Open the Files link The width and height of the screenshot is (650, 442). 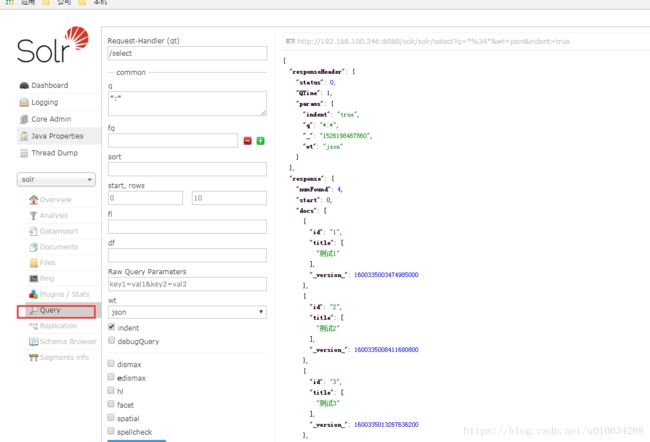pyautogui.click(x=47, y=263)
